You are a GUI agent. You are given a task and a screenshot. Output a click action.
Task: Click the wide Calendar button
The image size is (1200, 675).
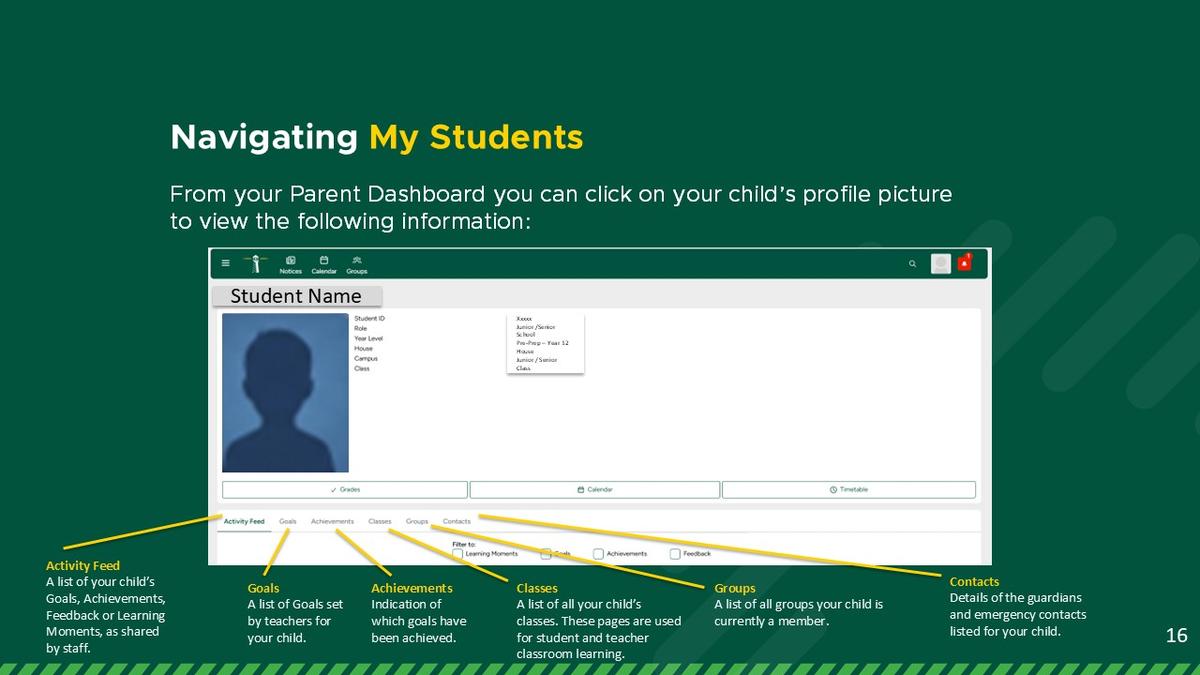(595, 490)
